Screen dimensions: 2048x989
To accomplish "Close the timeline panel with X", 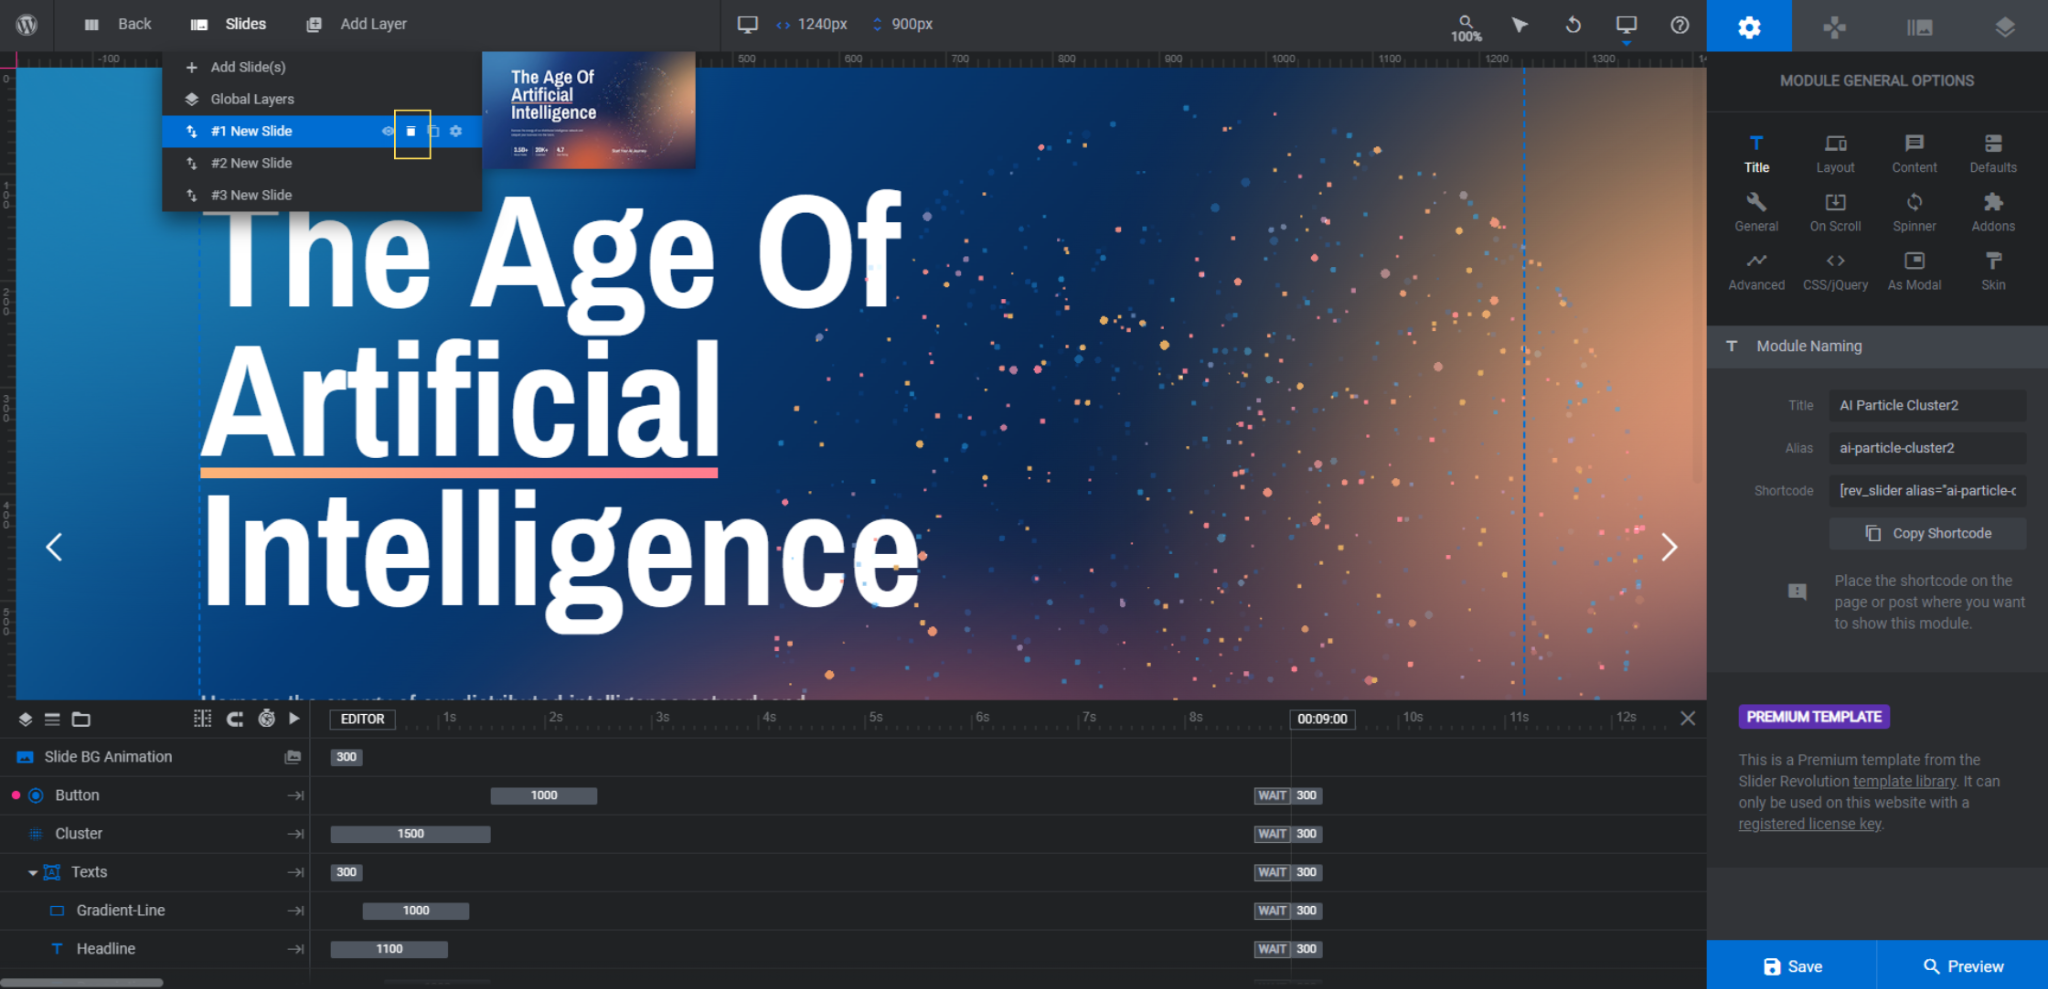I will coord(1688,718).
